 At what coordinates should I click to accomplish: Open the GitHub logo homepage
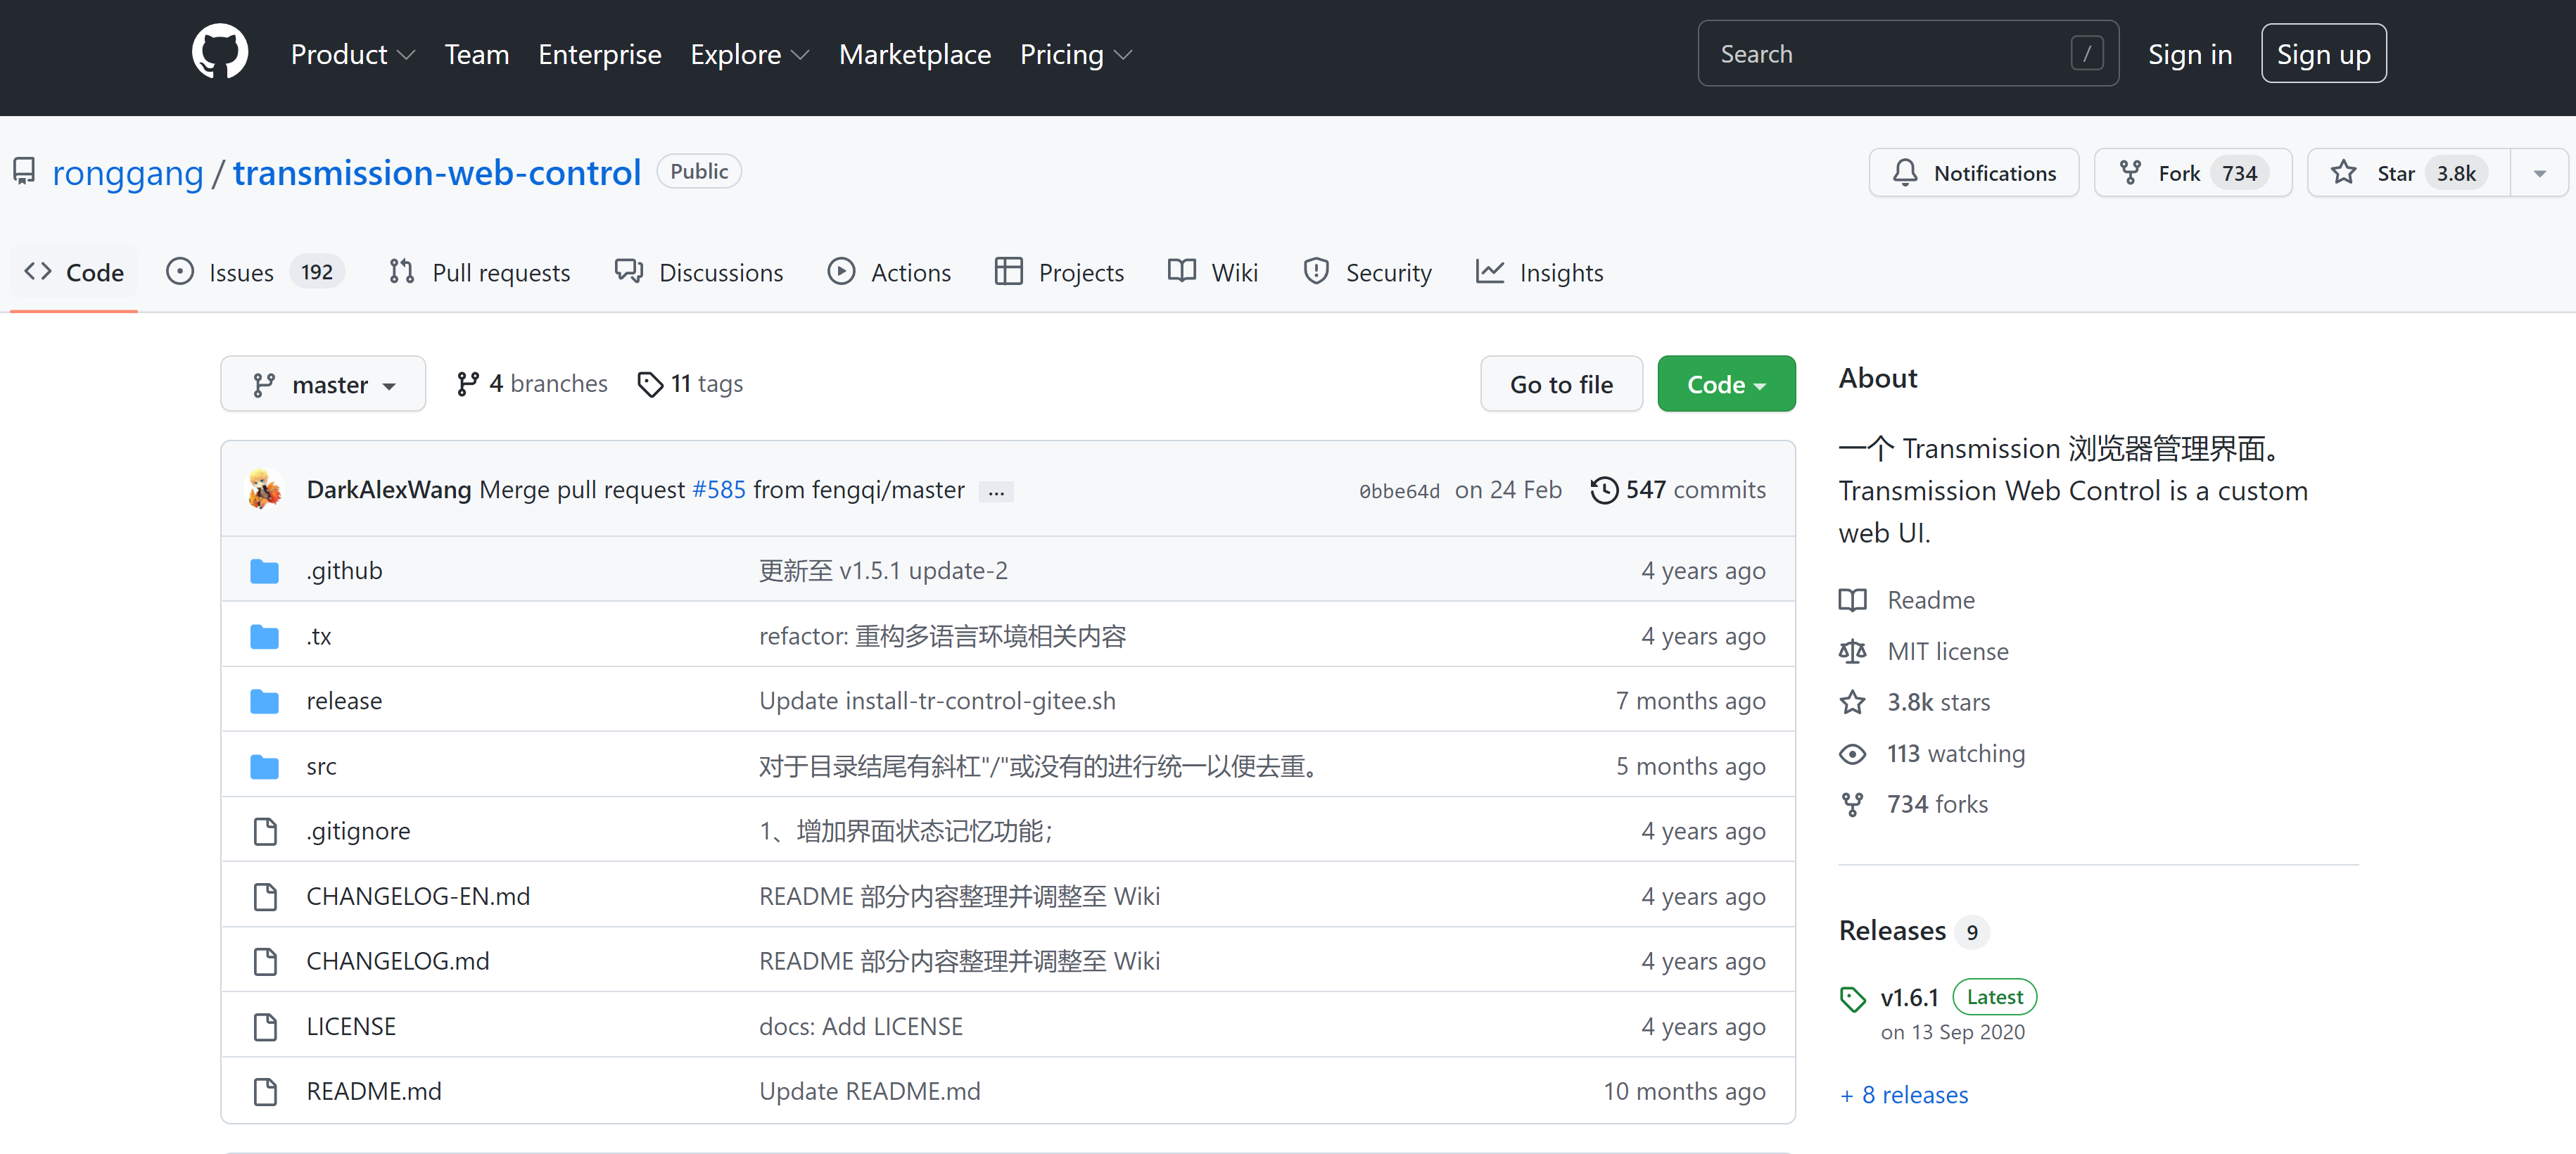coord(220,53)
